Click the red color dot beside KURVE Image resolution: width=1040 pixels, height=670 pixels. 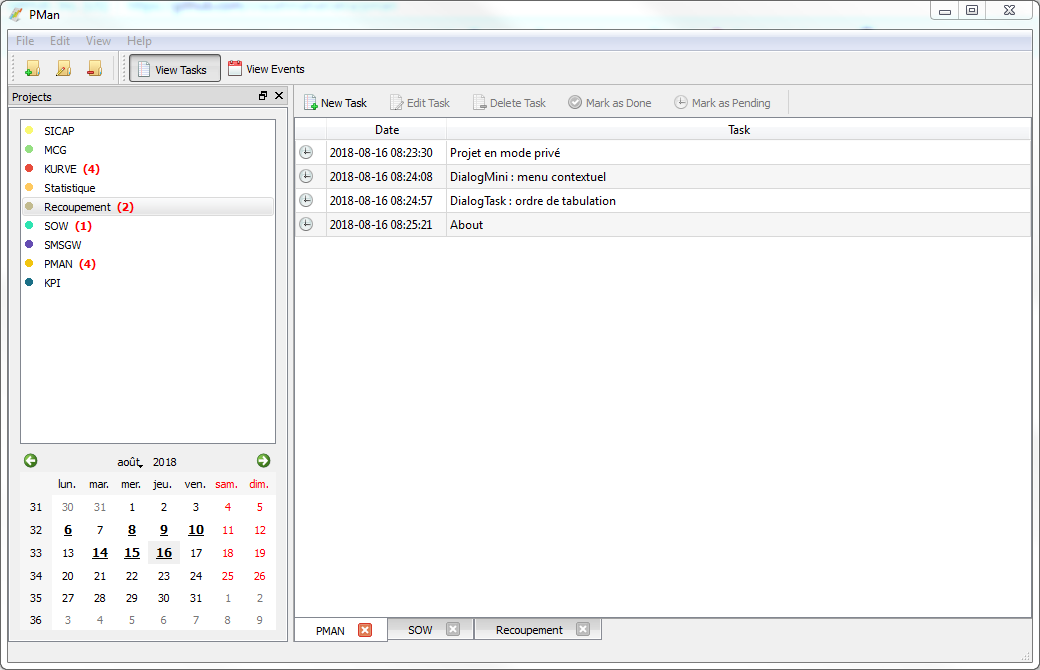29,168
